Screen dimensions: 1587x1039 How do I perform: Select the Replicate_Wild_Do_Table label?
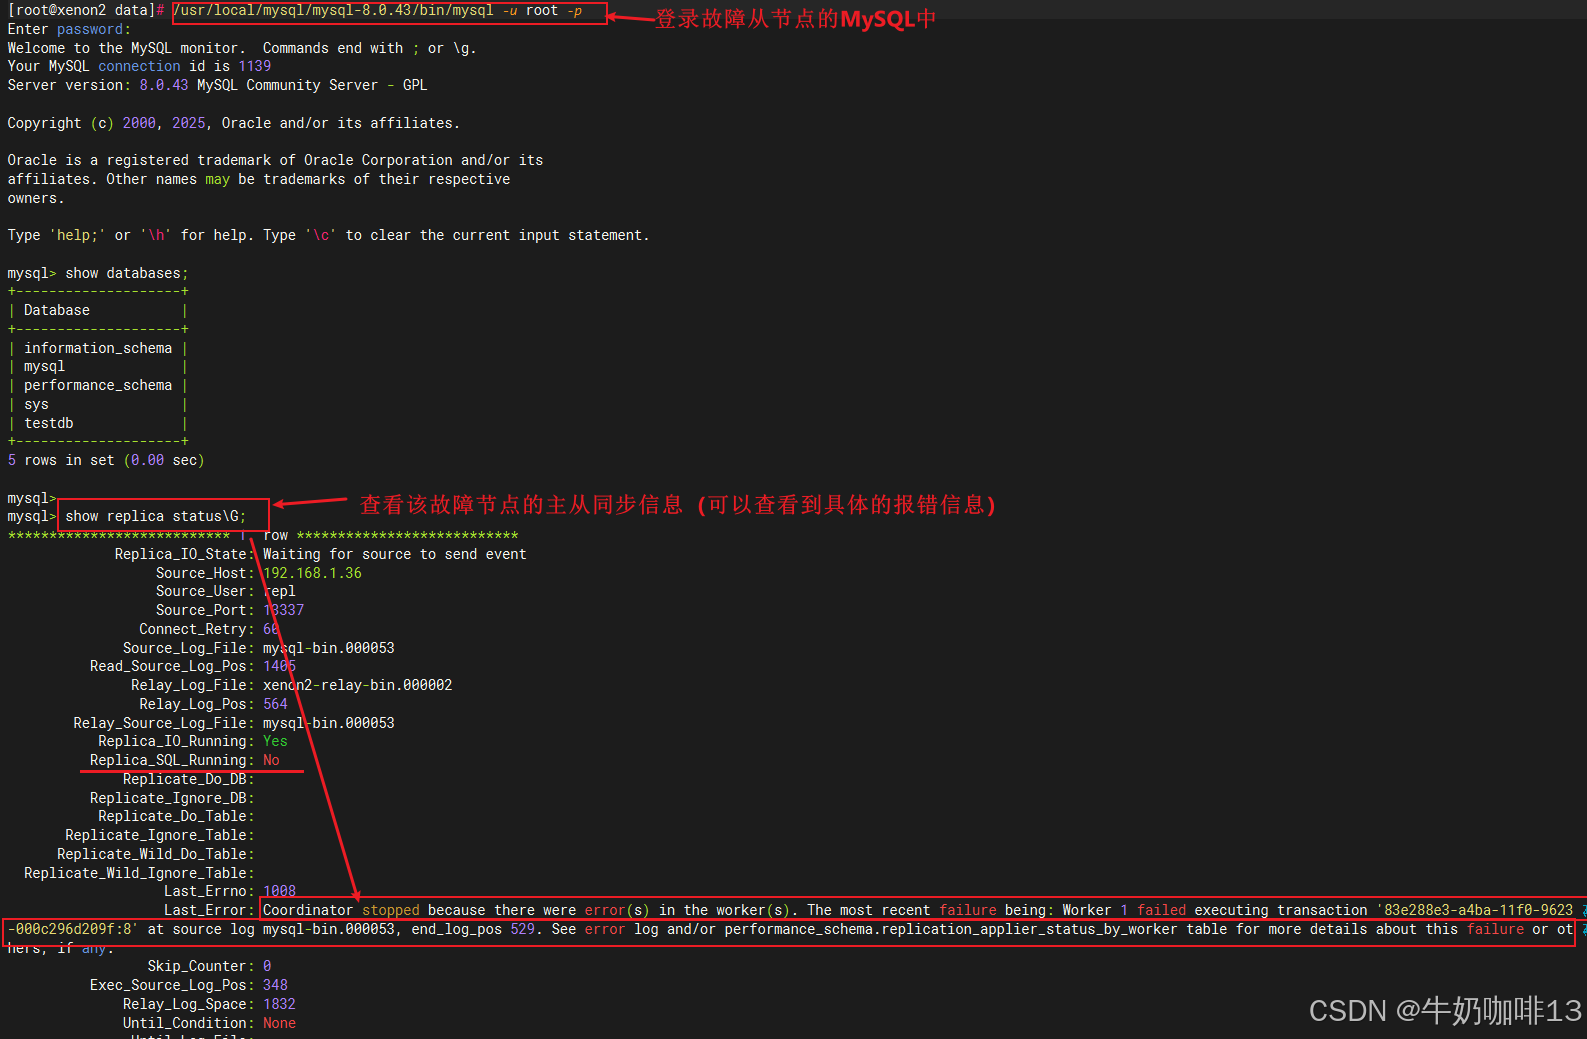coord(156,854)
